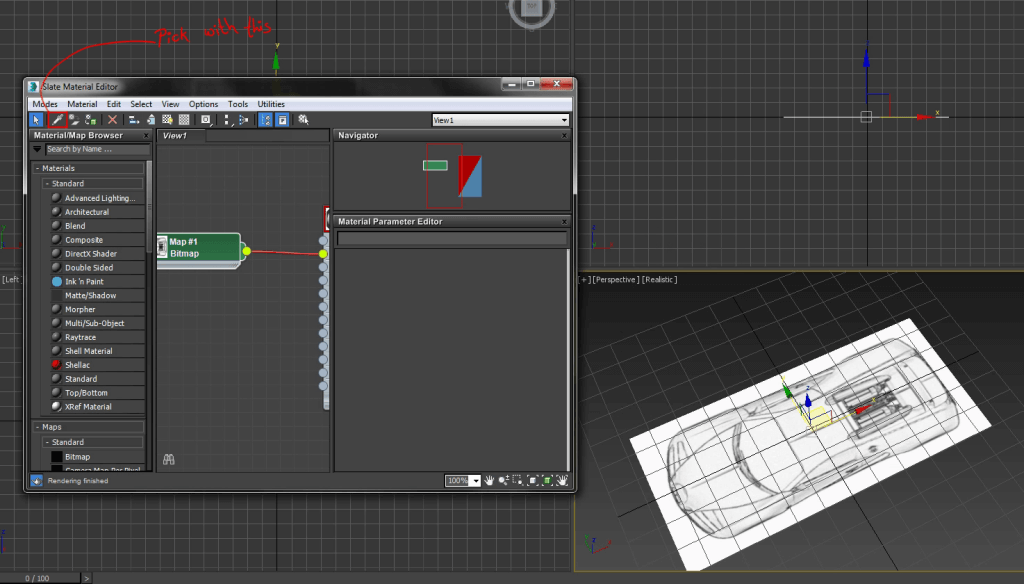This screenshot has width=1024, height=584.
Task: Open the View1 dropdown list
Action: point(564,120)
